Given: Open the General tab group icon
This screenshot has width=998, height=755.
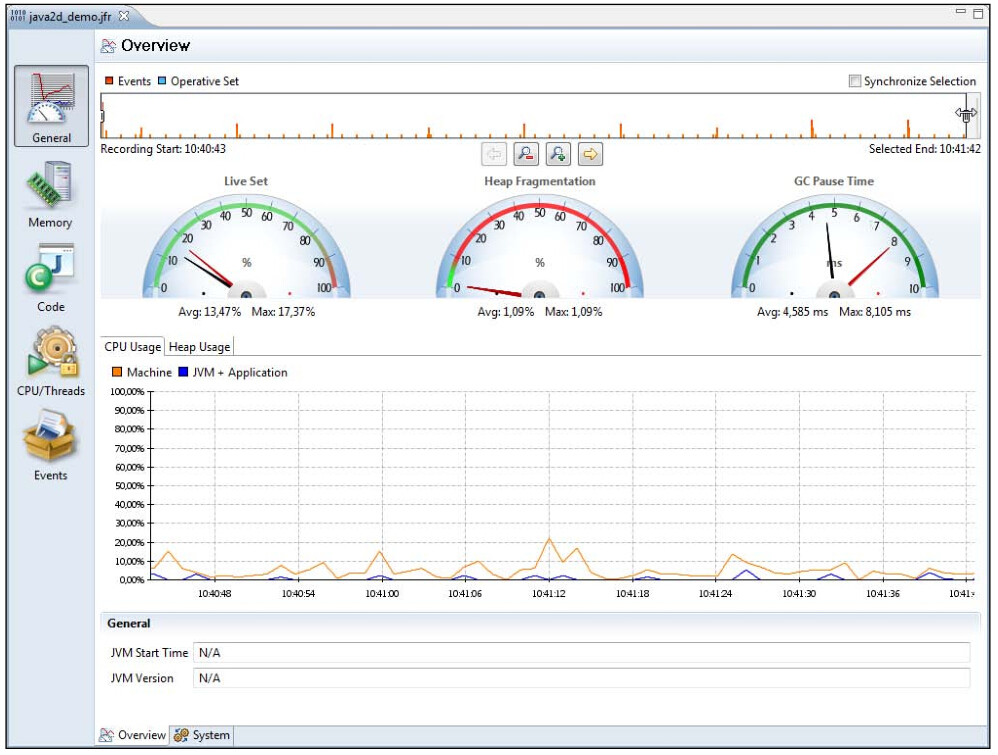Looking at the screenshot, I should pyautogui.click(x=51, y=104).
